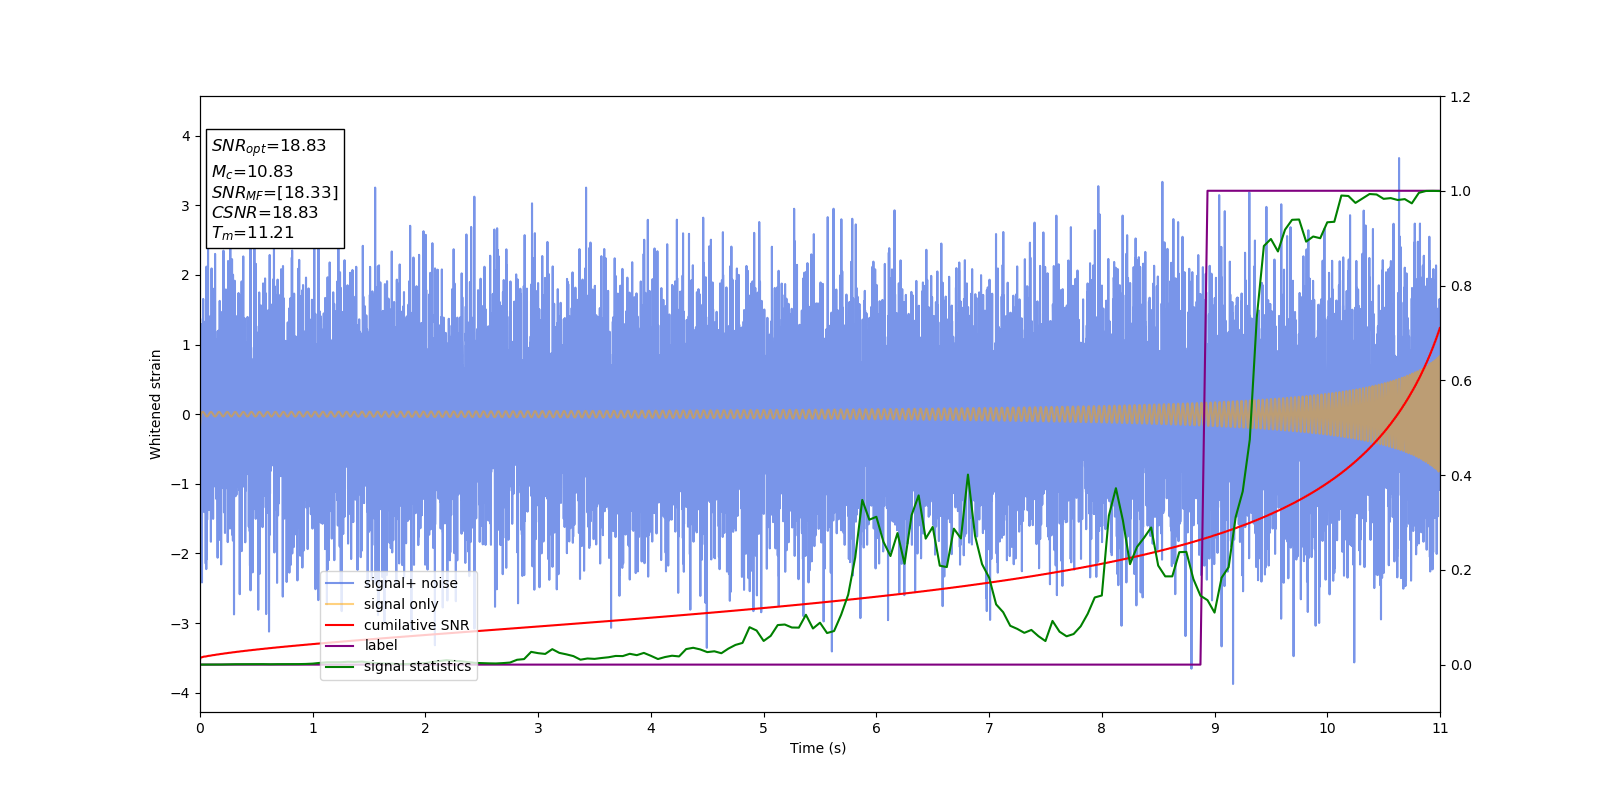Click the left-axis tick label −4
Image resolution: width=1600 pixels, height=800 pixels.
(x=178, y=693)
